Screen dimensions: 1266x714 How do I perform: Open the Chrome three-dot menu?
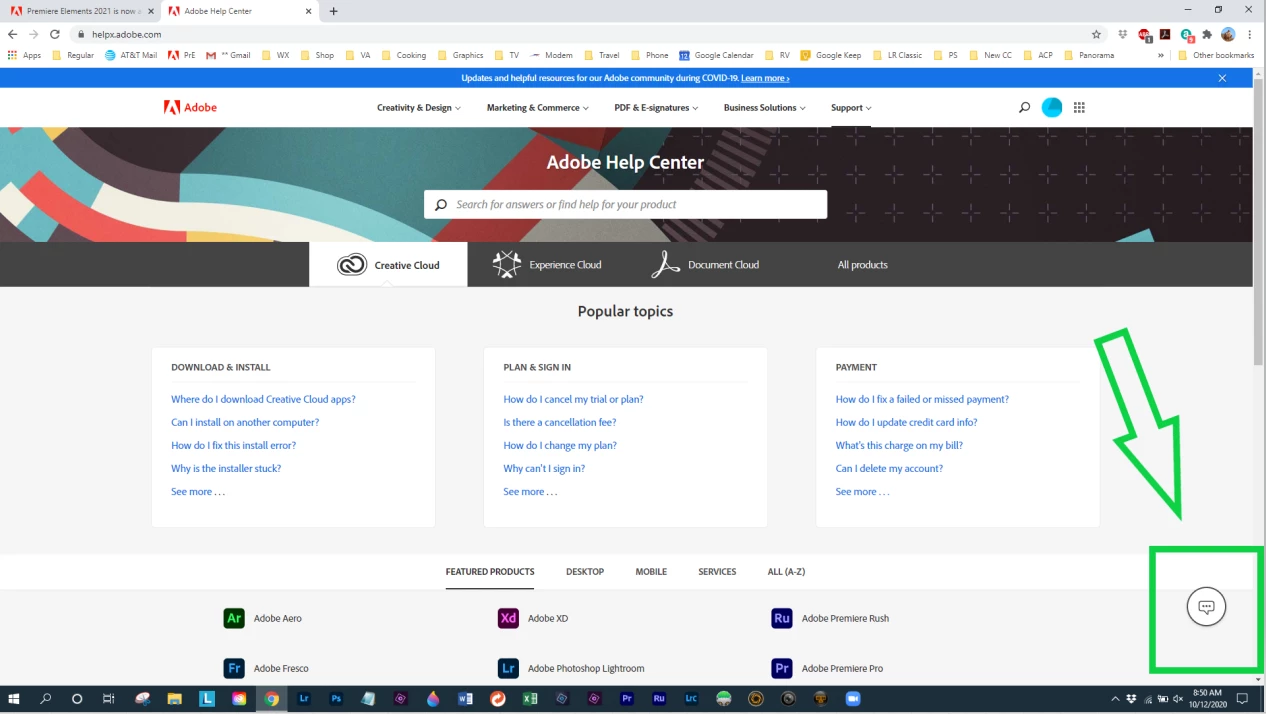[x=1250, y=34]
